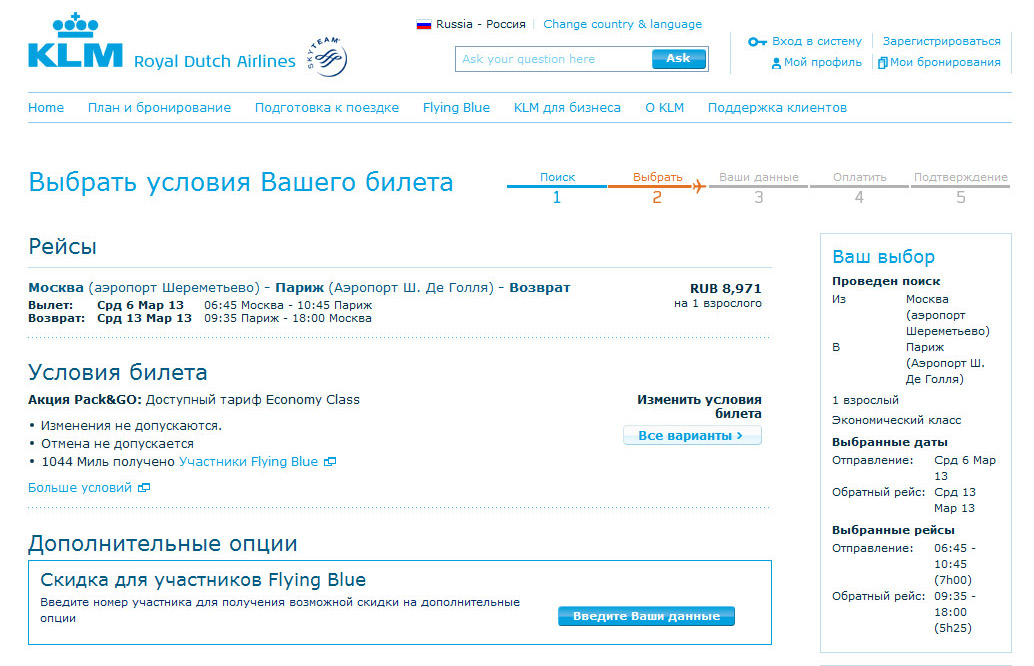1034x666 pixels.
Task: Click the person icon beside Мой профиль
Action: point(776,63)
